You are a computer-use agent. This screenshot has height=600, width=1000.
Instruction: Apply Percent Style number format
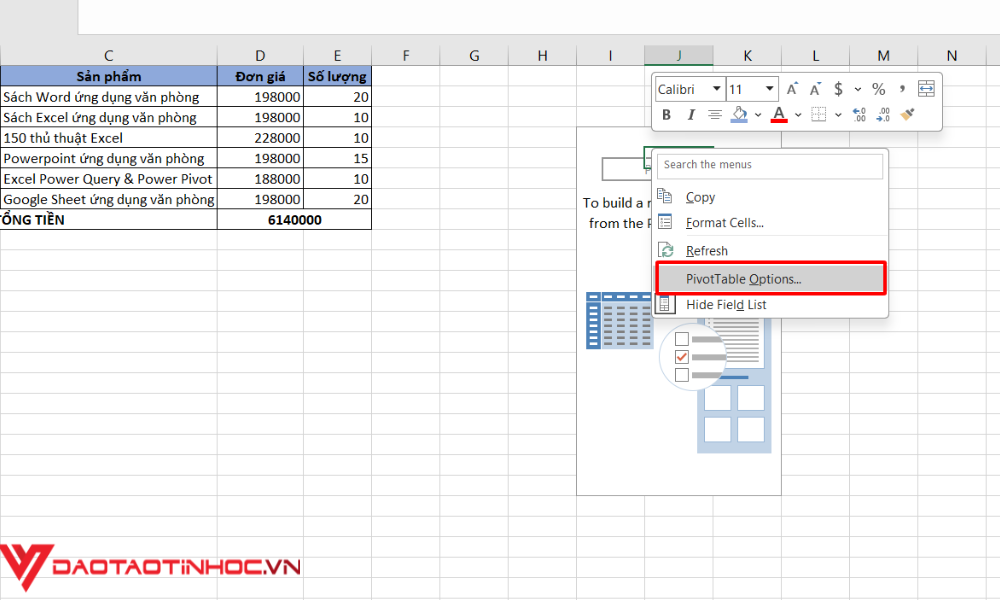coord(879,89)
